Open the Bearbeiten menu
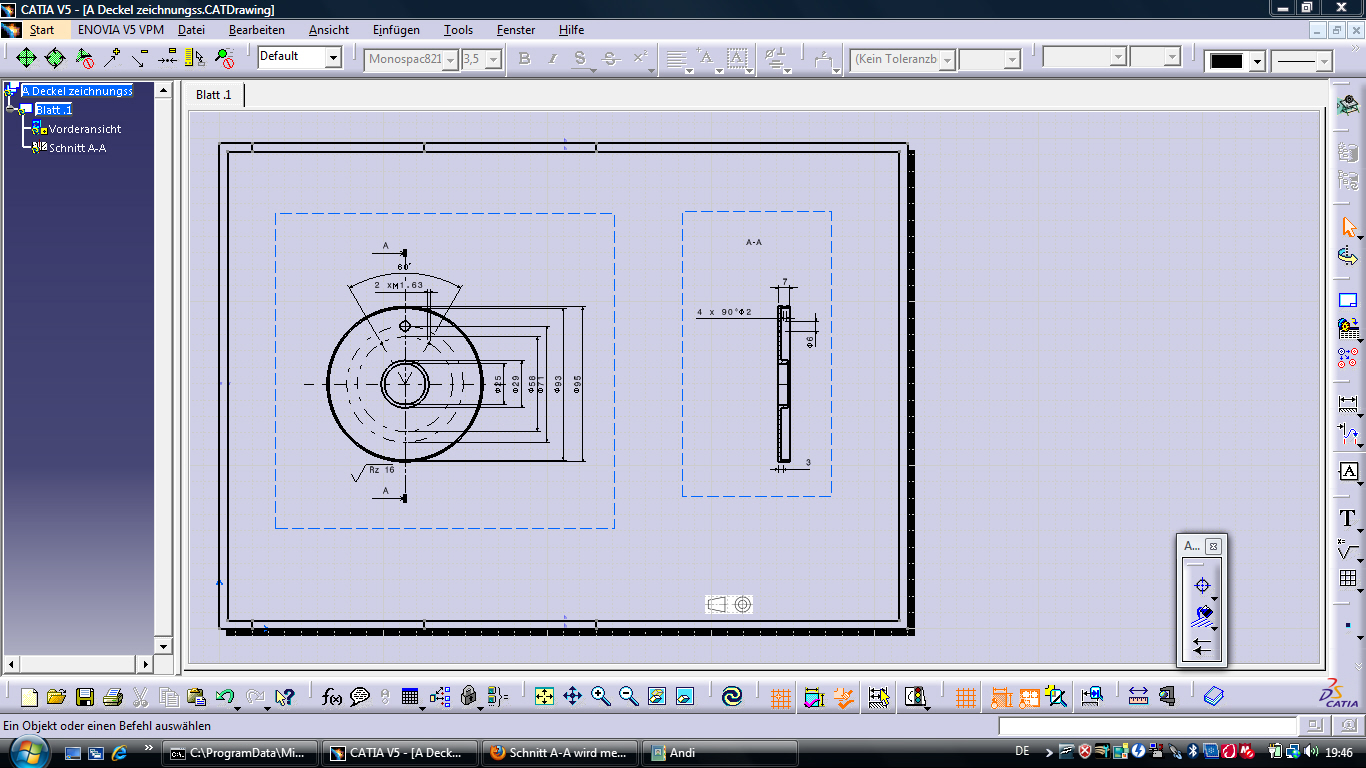The width and height of the screenshot is (1366, 768). (x=257, y=30)
